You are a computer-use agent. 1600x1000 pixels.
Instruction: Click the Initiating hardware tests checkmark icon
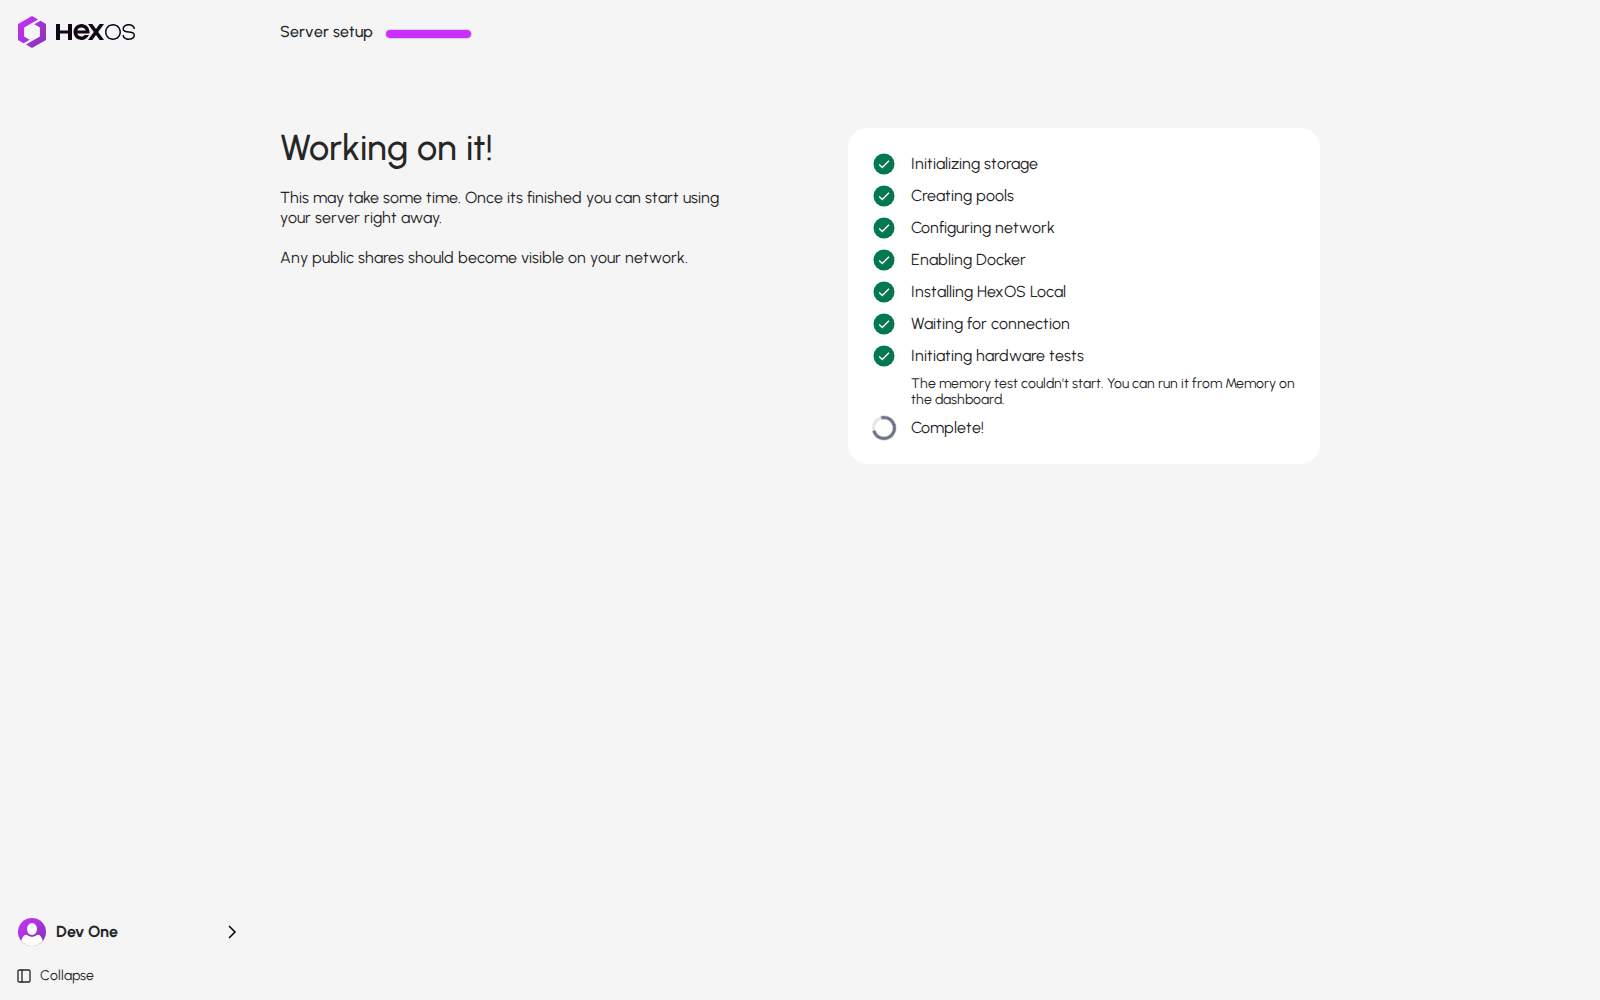click(x=884, y=356)
